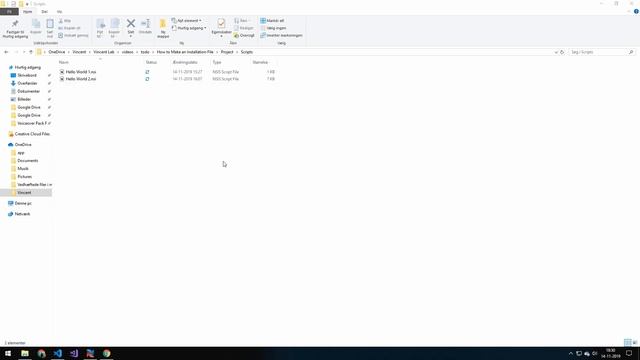This screenshot has width=640, height=360.
Task: Open File Explorer from the taskbar
Action: pyautogui.click(x=25, y=353)
